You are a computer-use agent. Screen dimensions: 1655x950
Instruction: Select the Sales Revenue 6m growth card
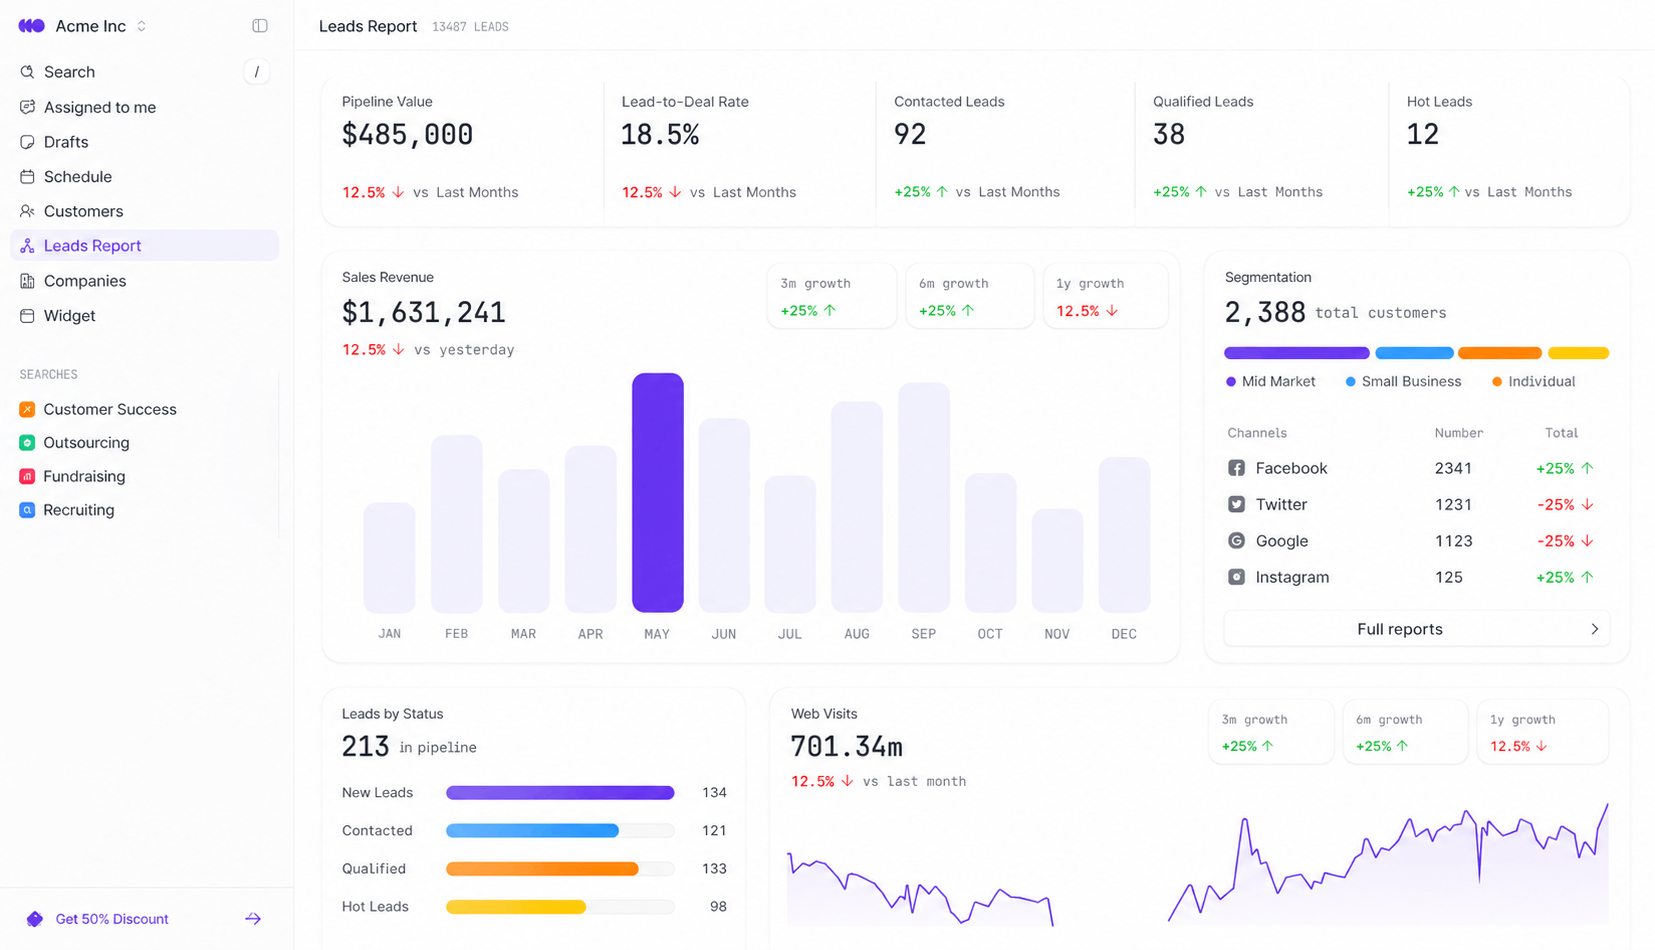970,296
